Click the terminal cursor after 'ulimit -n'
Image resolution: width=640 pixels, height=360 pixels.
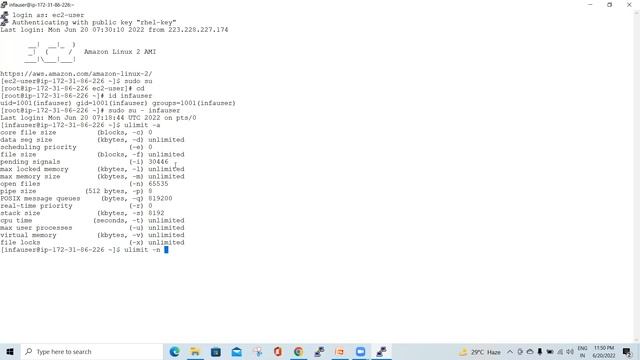pos(166,250)
